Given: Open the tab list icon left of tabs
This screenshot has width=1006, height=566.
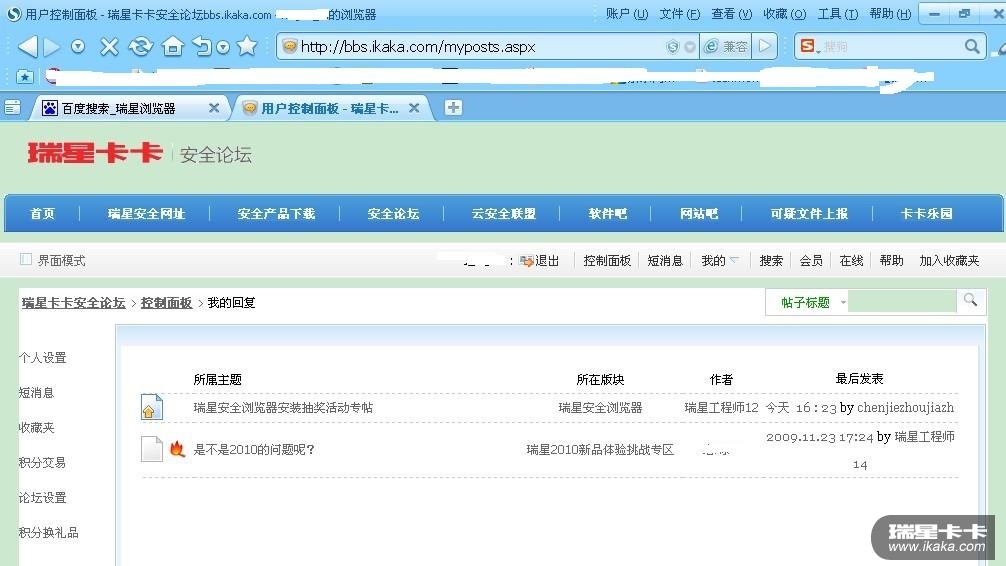Looking at the screenshot, I should point(12,107).
